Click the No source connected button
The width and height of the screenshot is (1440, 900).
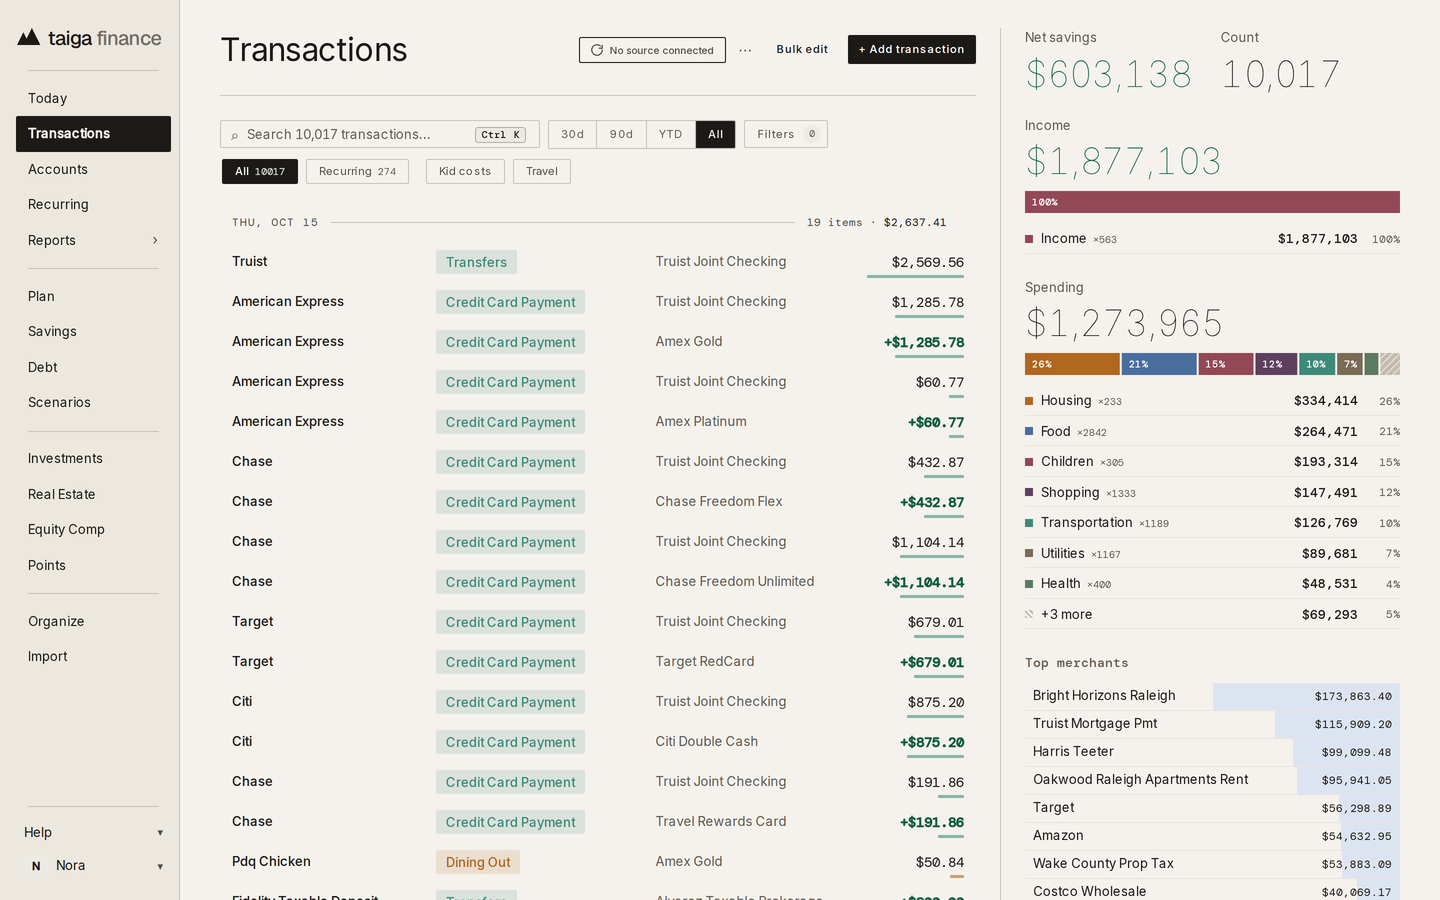(653, 50)
